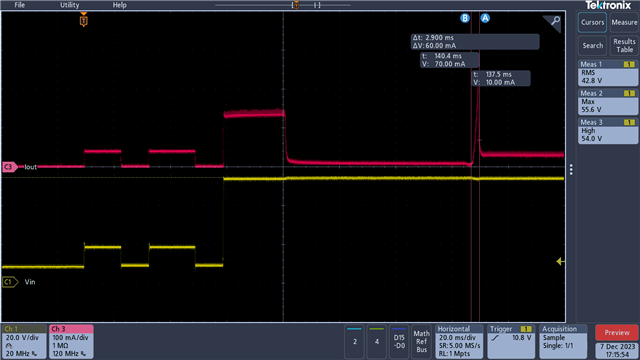Image resolution: width=640 pixels, height=360 pixels.
Task: Add channel 4 to display
Action: [377, 342]
